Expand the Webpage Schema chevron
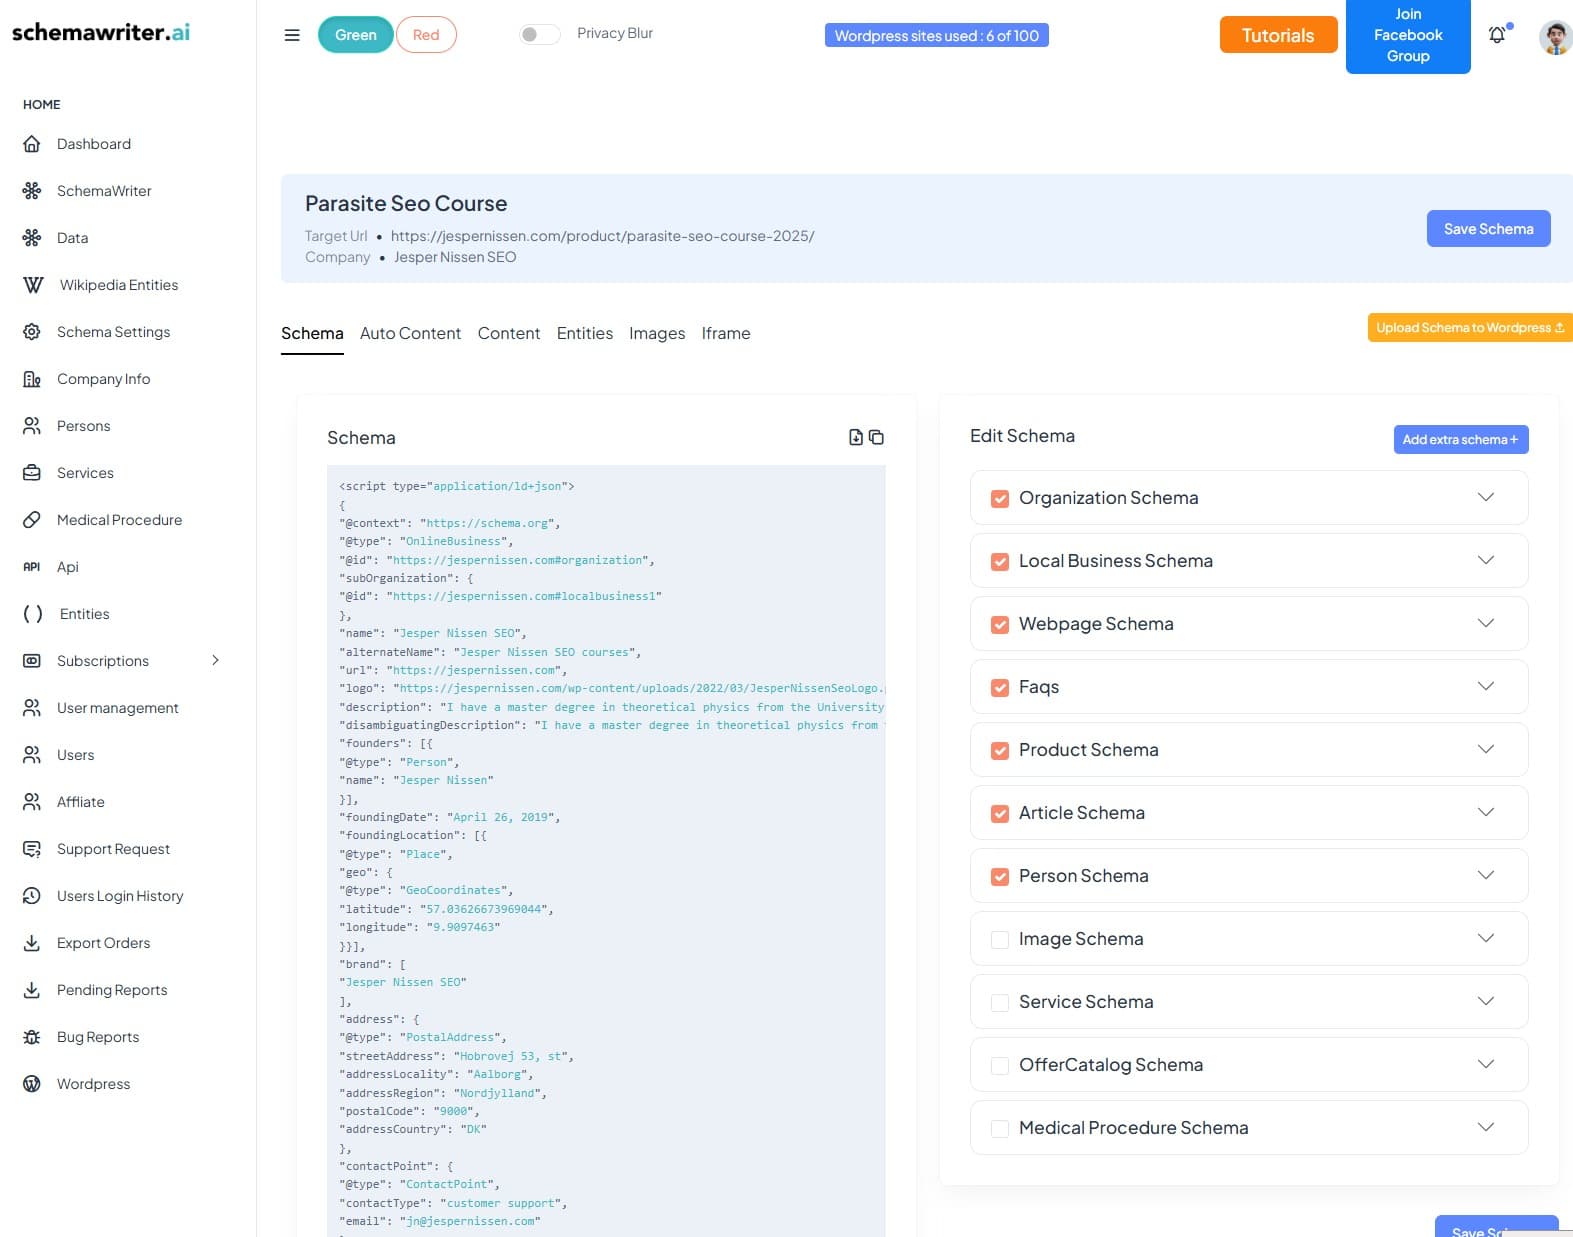 point(1486,623)
